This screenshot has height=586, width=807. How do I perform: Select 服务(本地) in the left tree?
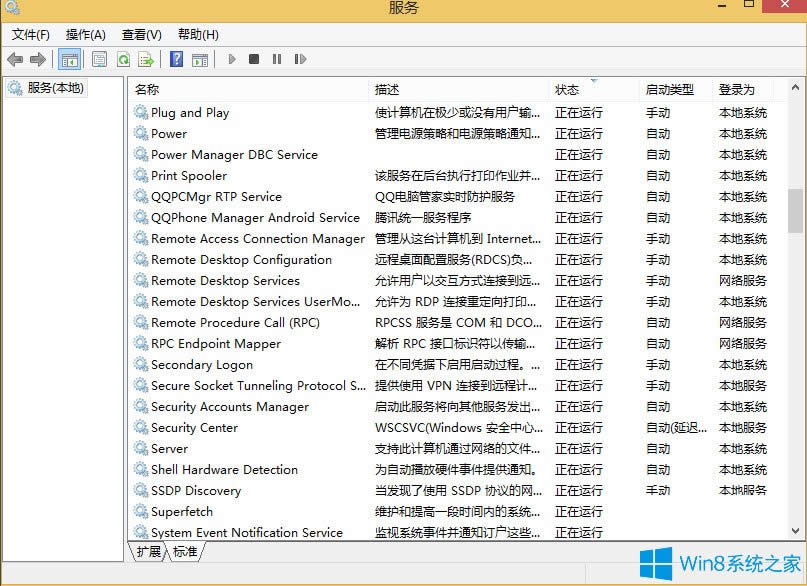click(50, 87)
